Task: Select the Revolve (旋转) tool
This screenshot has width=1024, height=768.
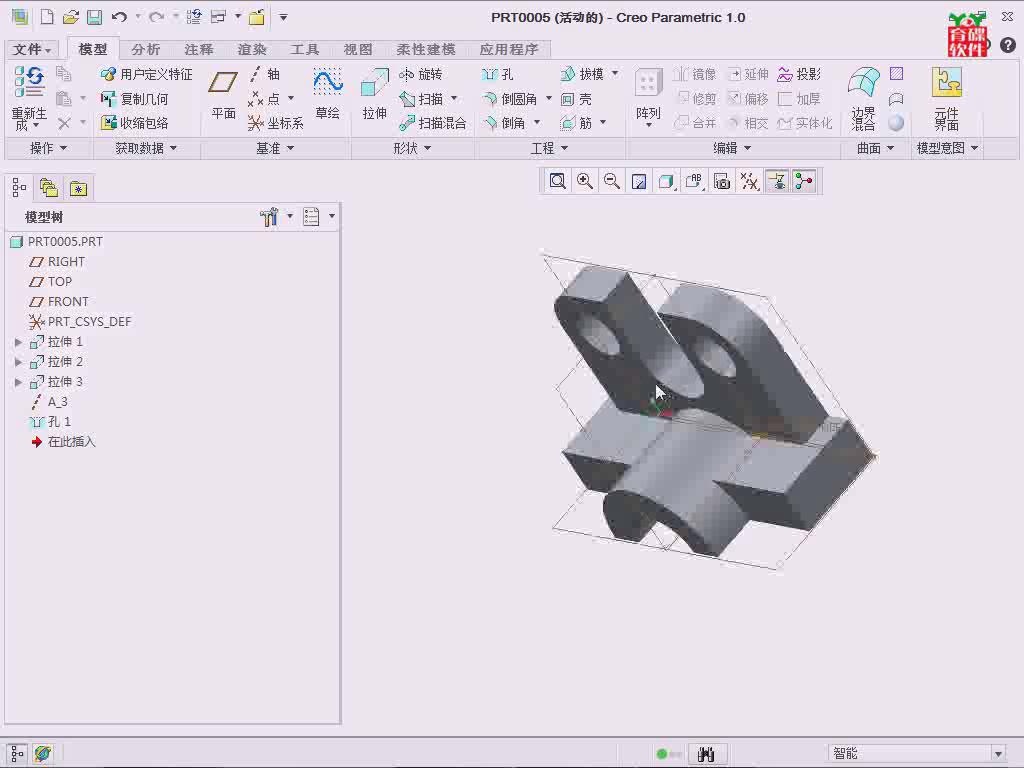Action: [x=421, y=74]
